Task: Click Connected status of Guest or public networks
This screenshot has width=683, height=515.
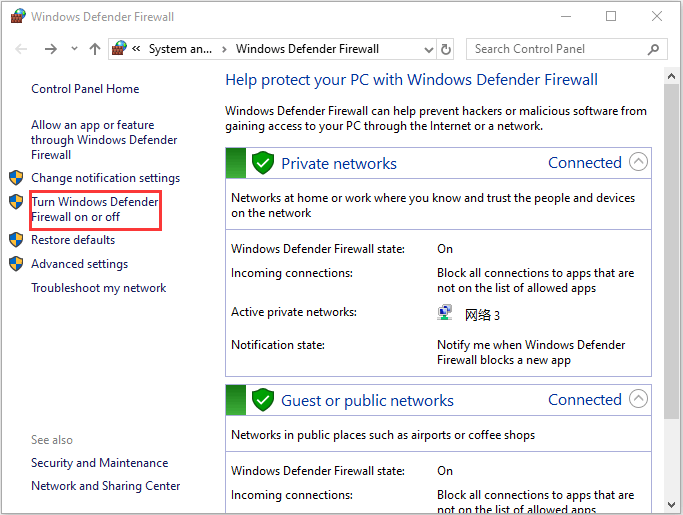Action: tap(585, 400)
